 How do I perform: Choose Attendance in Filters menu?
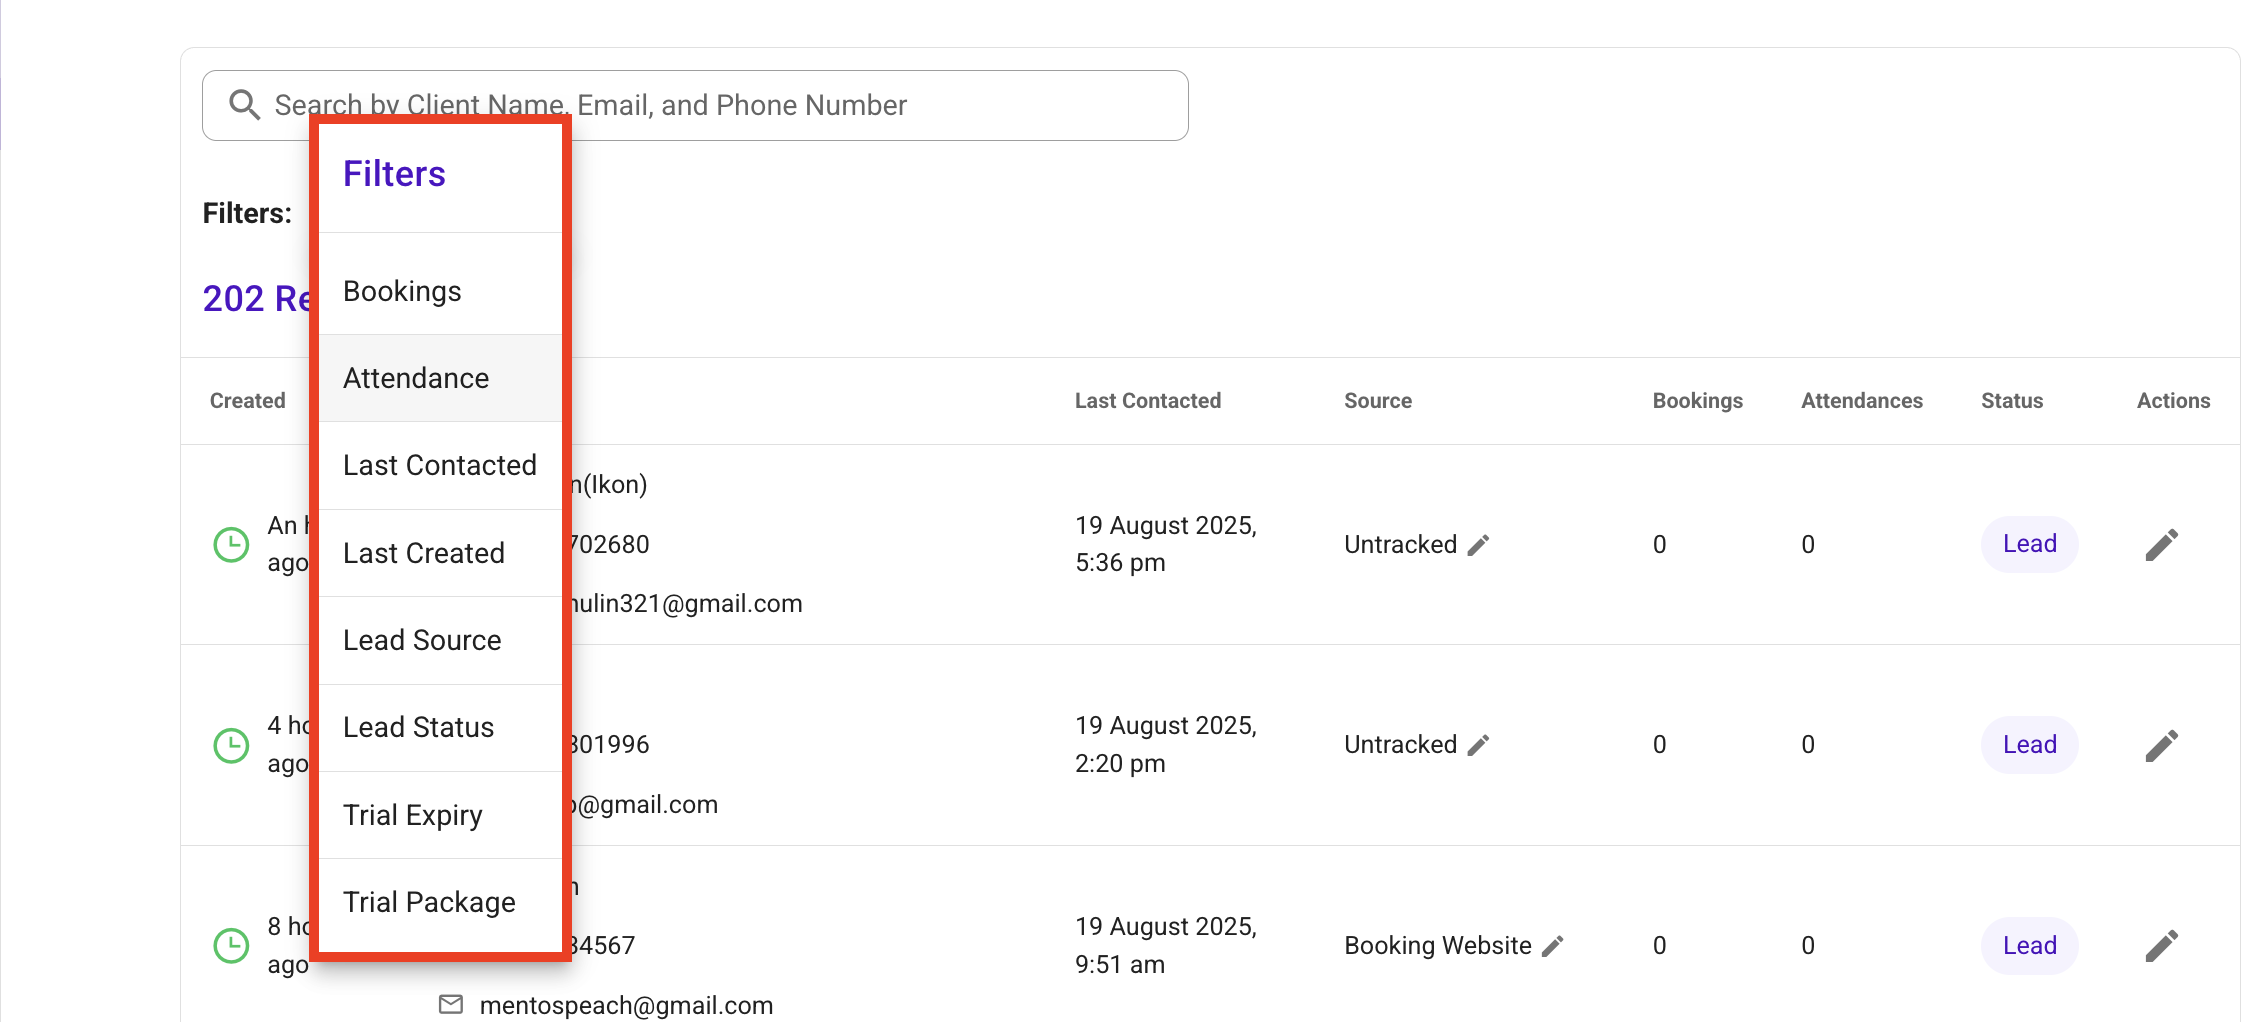pos(441,378)
